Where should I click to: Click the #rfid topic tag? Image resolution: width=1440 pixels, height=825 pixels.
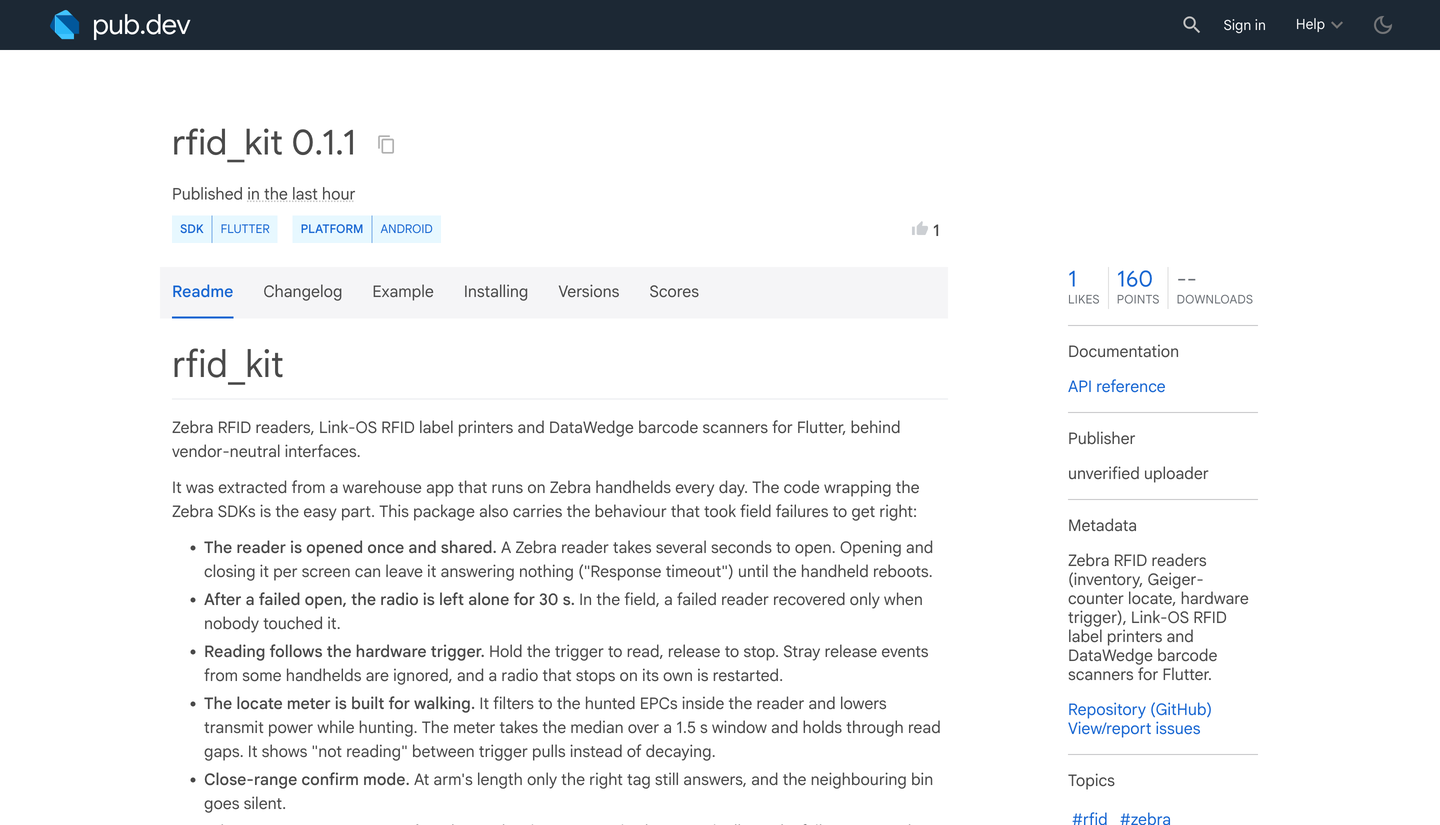pos(1089,818)
